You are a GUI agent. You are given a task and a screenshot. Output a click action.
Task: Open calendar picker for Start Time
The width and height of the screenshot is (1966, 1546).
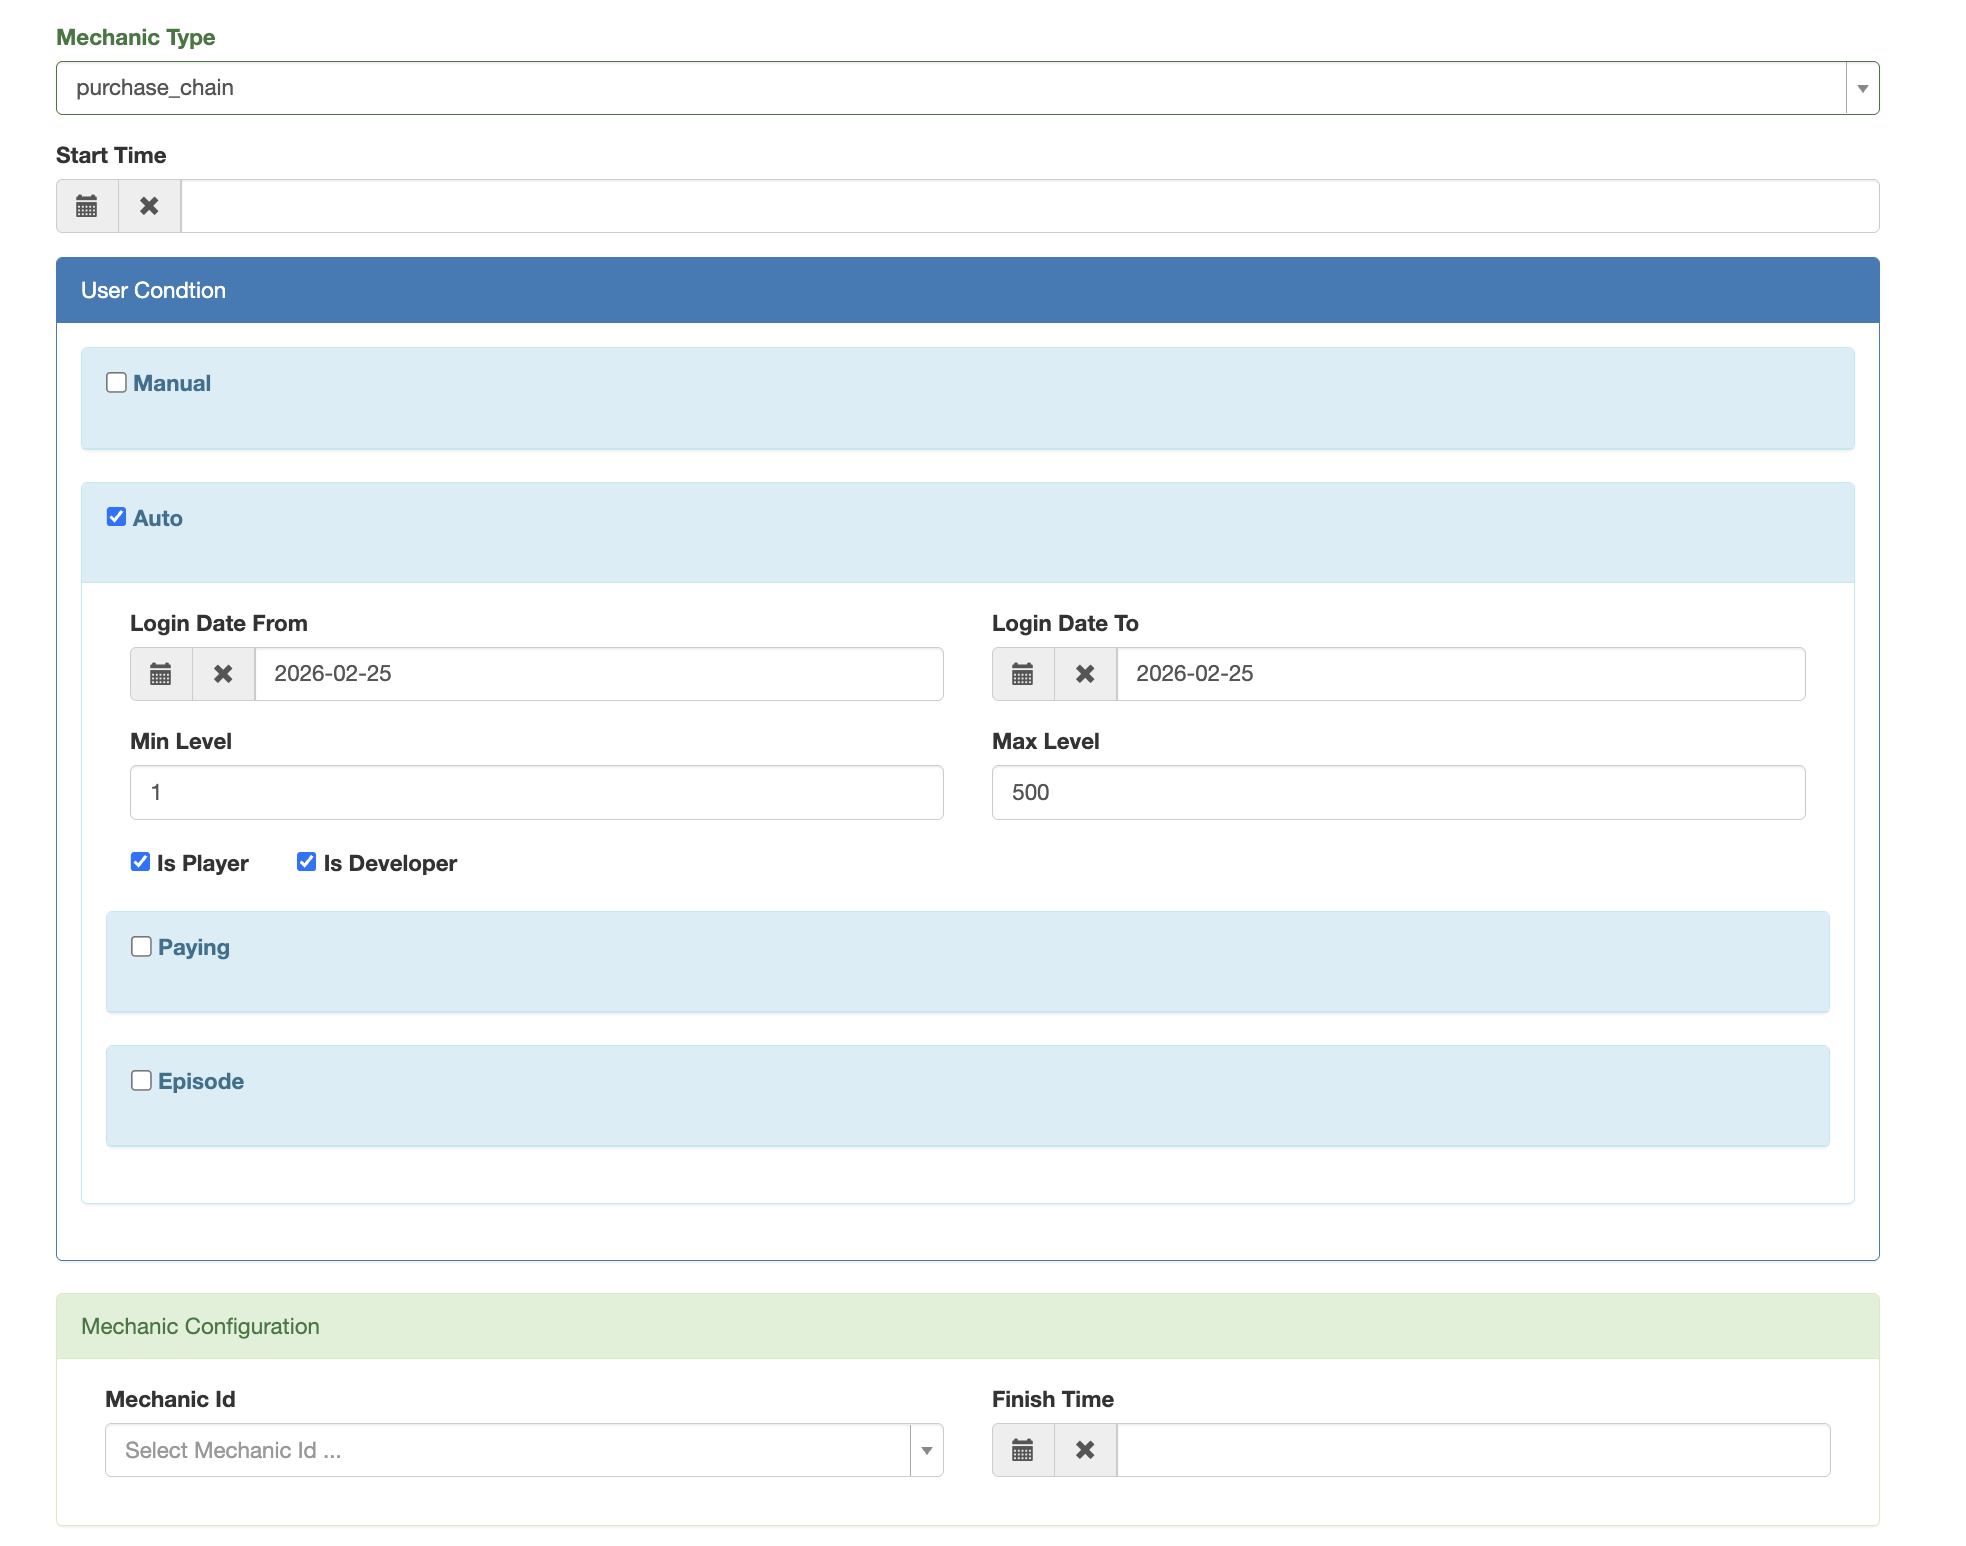pos(87,206)
